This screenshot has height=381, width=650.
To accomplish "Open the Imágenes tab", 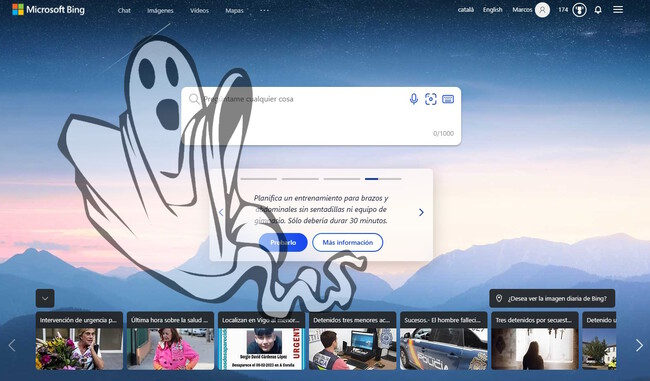I will [x=160, y=10].
